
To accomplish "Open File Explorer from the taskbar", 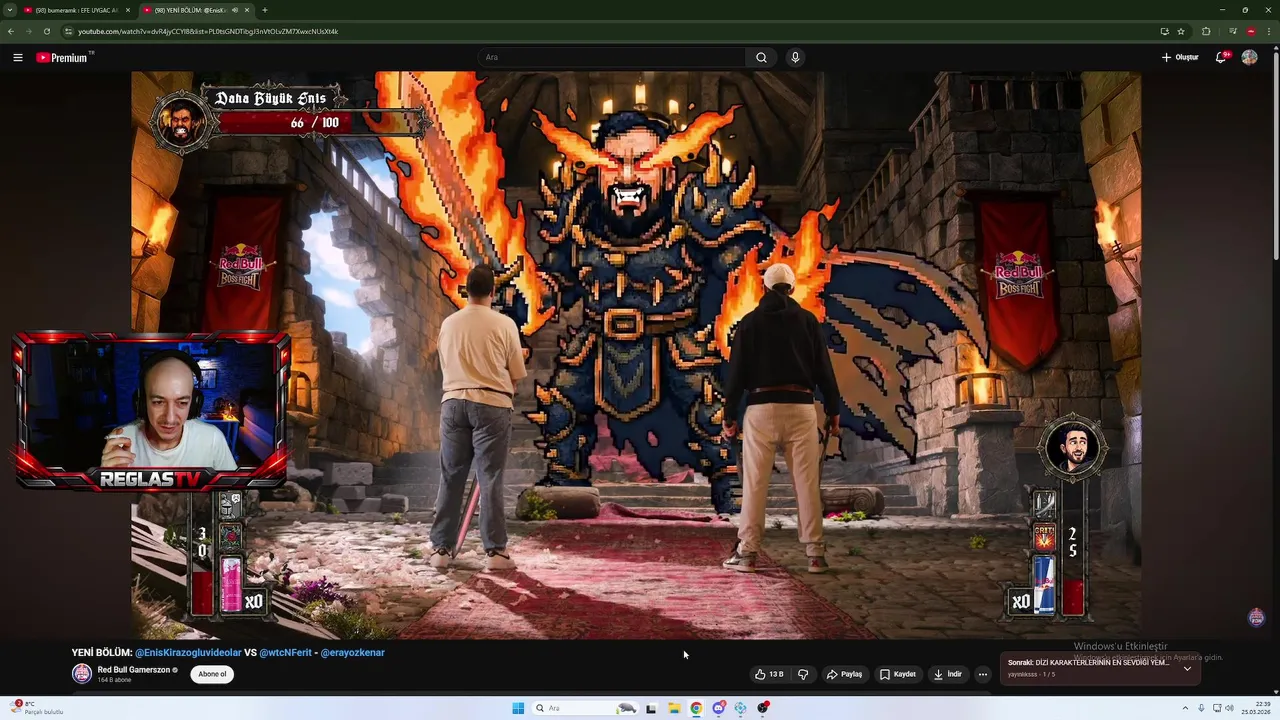I will [674, 708].
